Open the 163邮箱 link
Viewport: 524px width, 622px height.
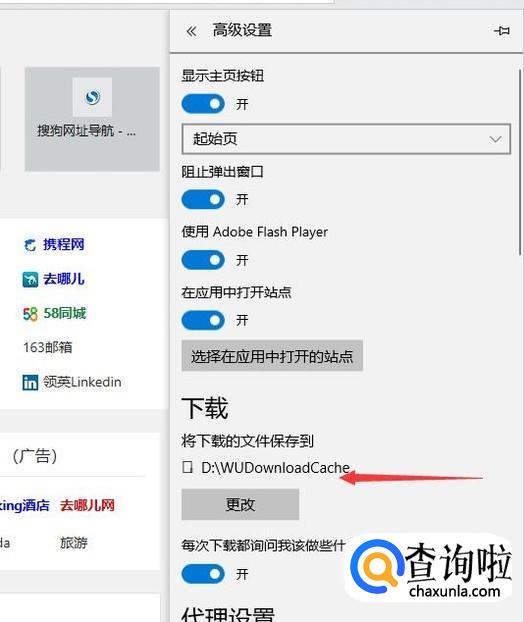(48, 347)
